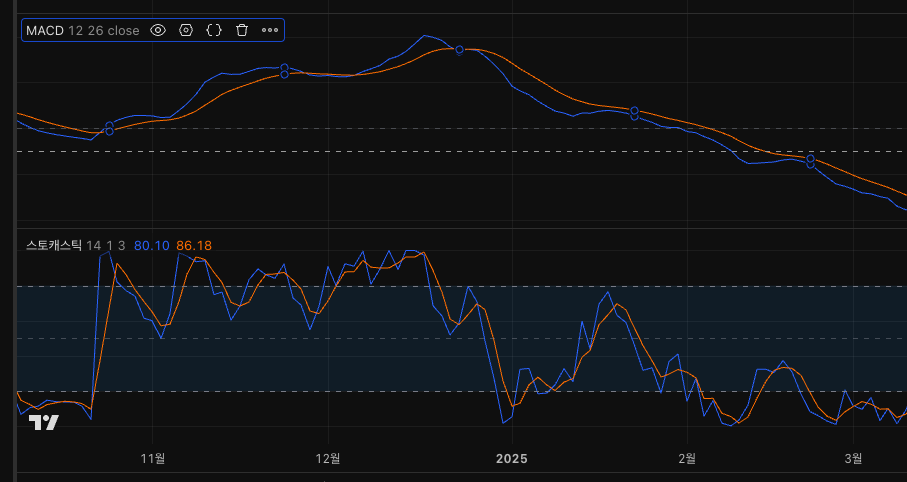
Task: Select the MACD 12 26 close legend label
Action: (x=83, y=31)
